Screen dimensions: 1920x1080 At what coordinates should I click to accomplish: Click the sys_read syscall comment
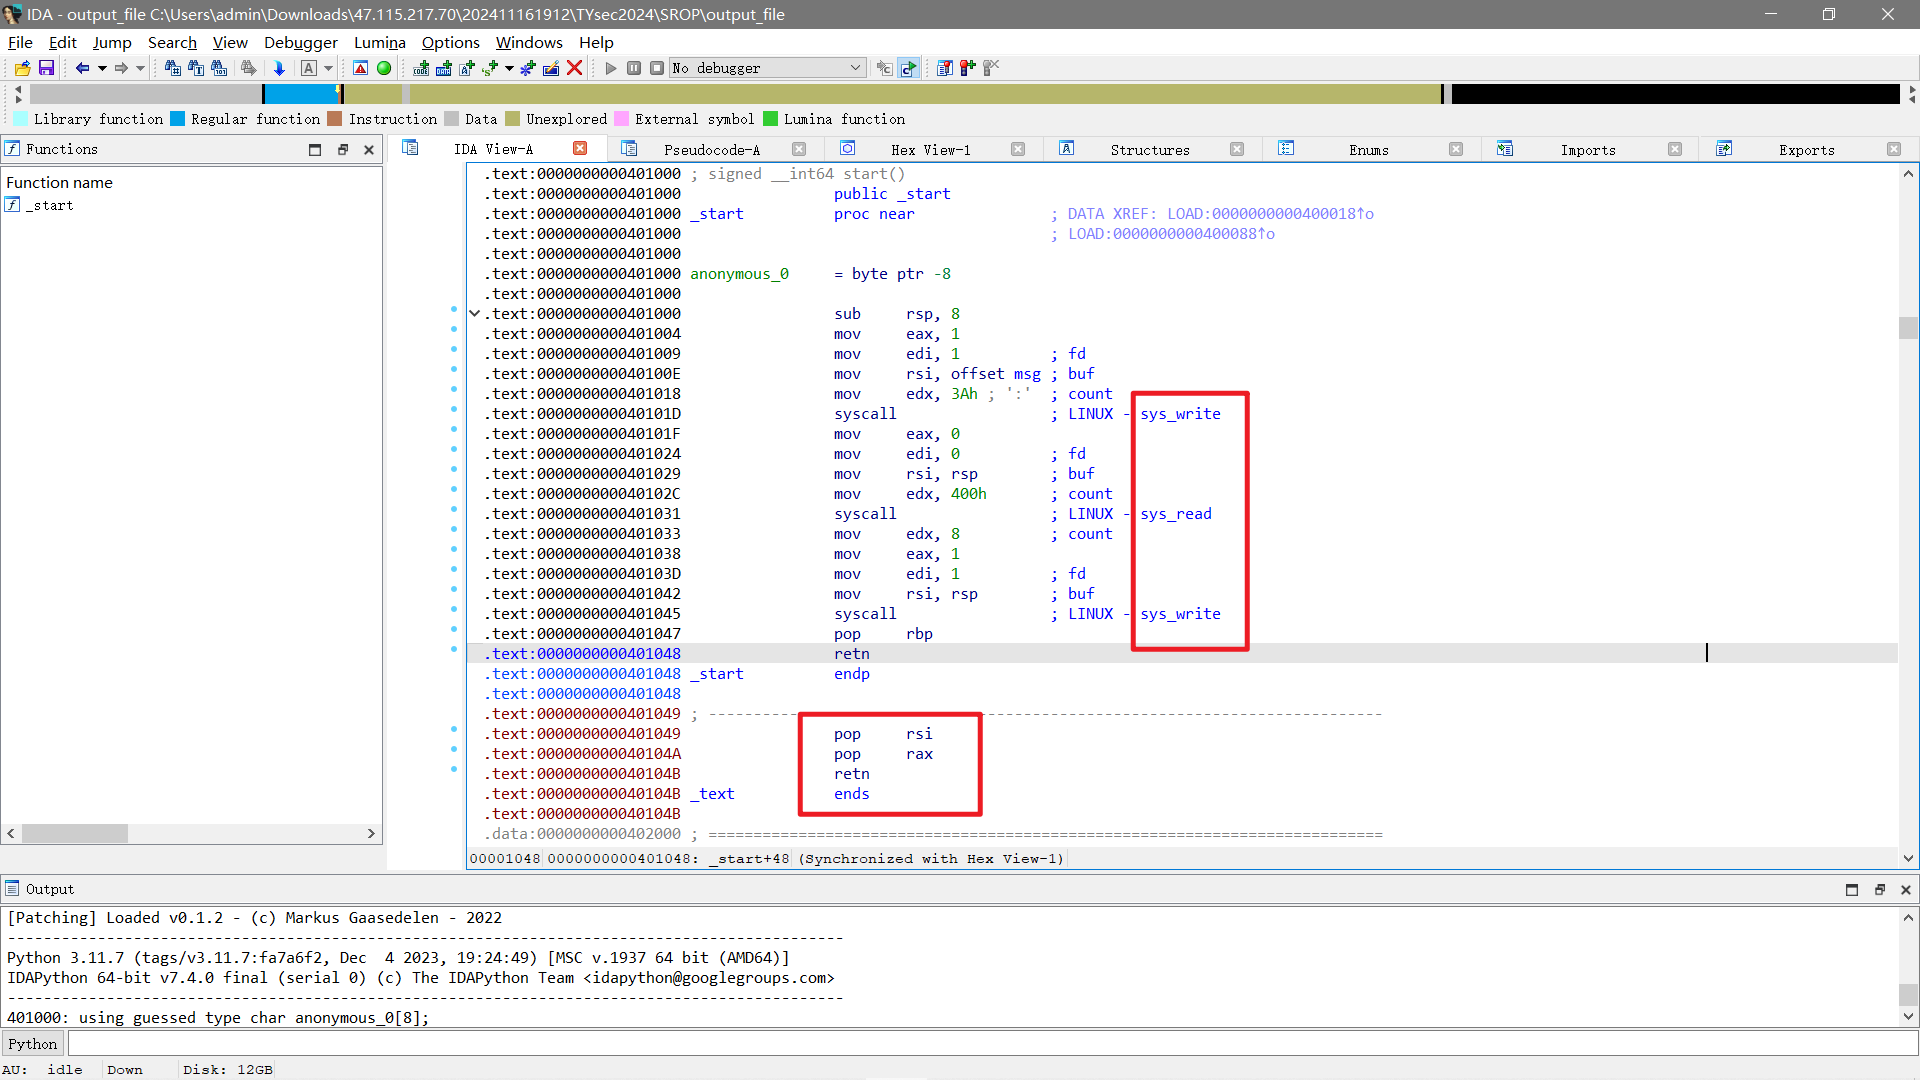(1176, 514)
